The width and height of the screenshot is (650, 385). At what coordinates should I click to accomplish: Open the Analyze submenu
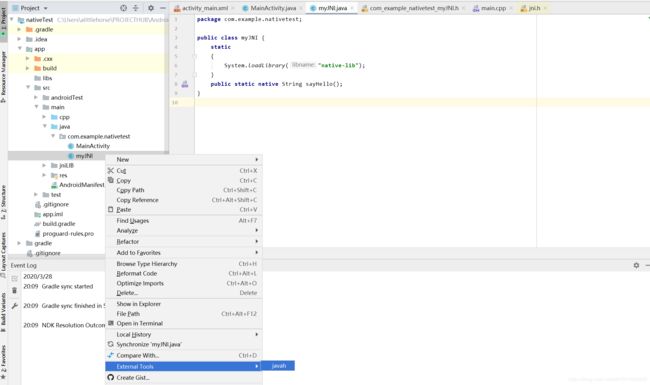tap(184, 230)
